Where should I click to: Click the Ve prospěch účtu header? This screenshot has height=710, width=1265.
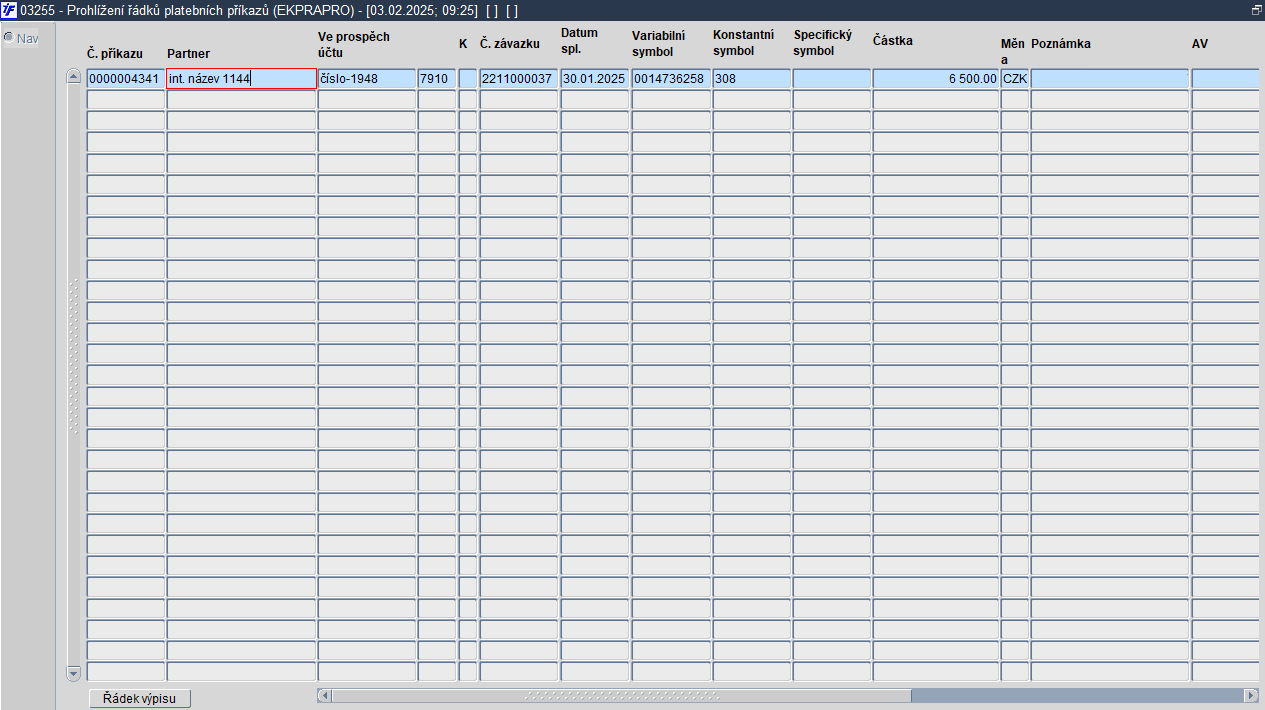pos(354,44)
